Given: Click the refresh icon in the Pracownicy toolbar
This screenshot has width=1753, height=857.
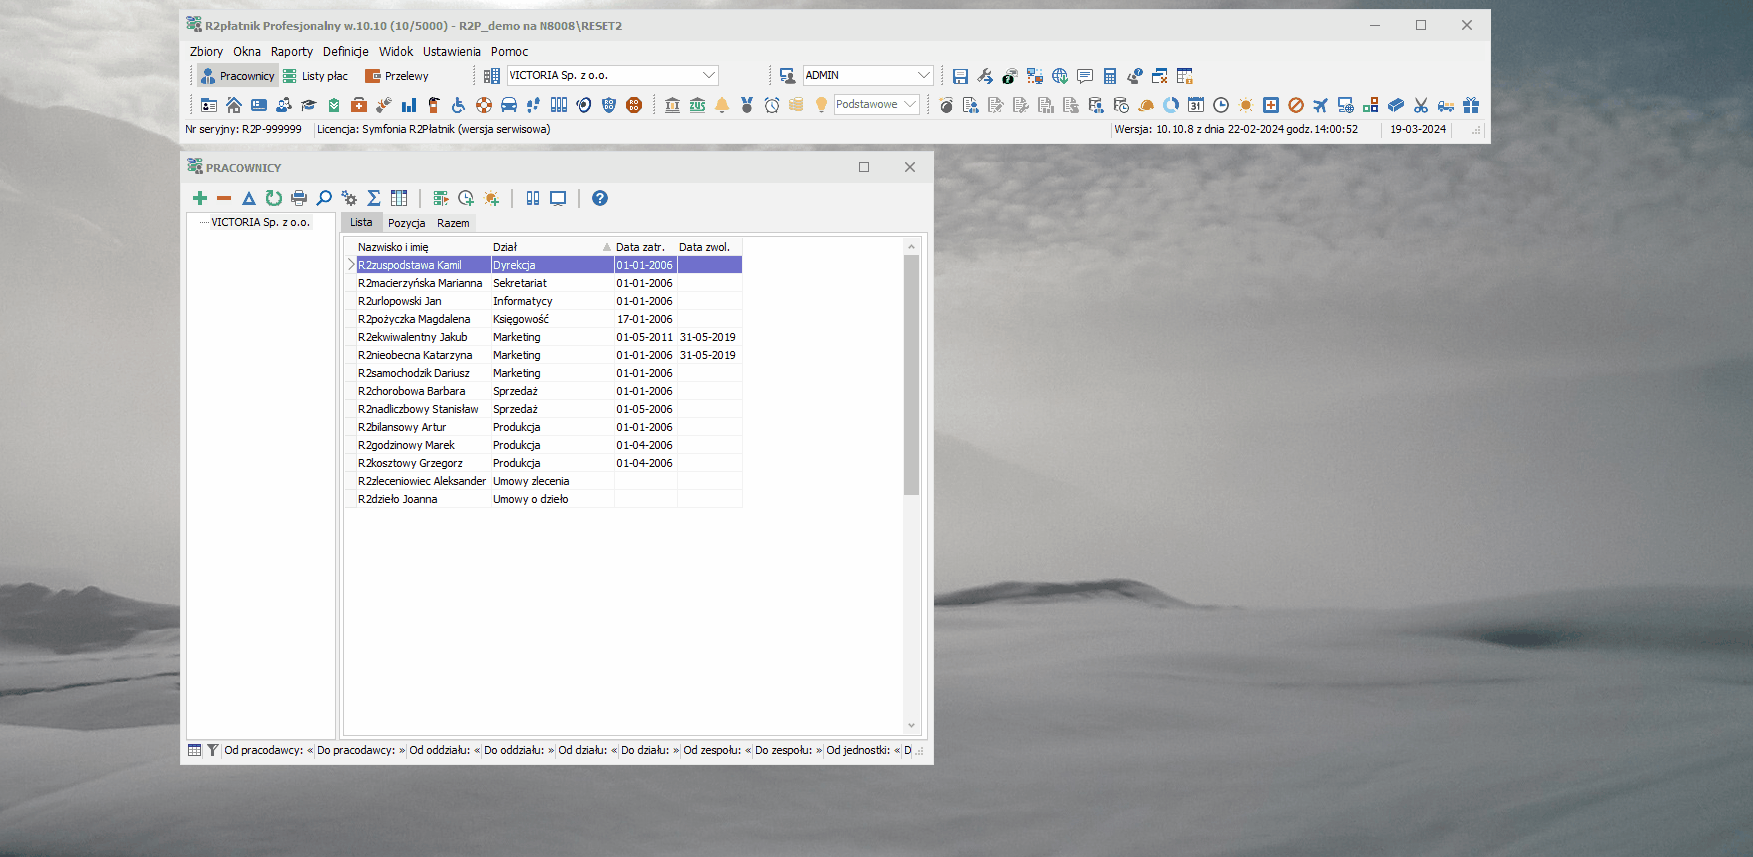Looking at the screenshot, I should pos(274,198).
